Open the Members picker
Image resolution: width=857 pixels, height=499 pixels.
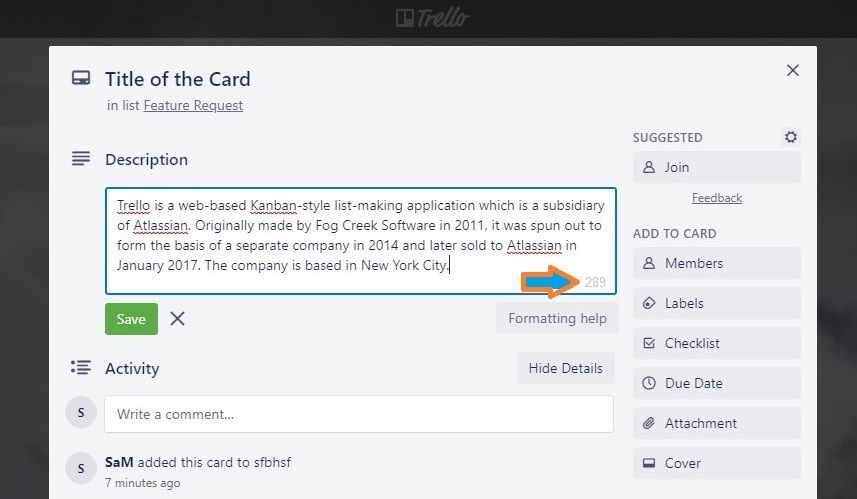tap(717, 263)
